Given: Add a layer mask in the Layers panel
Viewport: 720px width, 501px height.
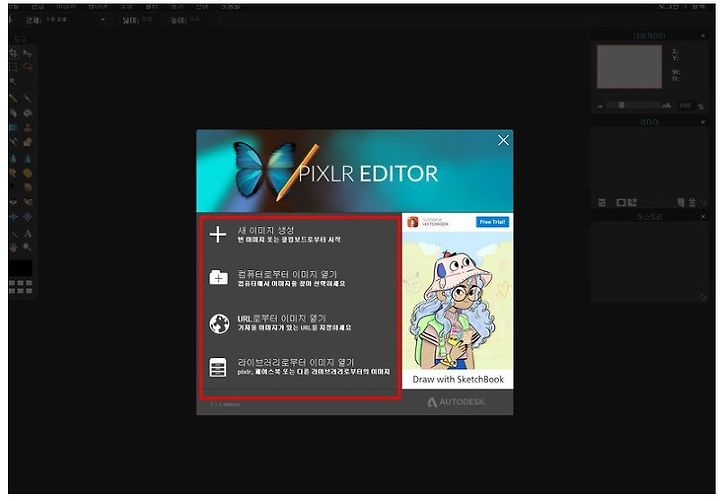Looking at the screenshot, I should pyautogui.click(x=621, y=202).
